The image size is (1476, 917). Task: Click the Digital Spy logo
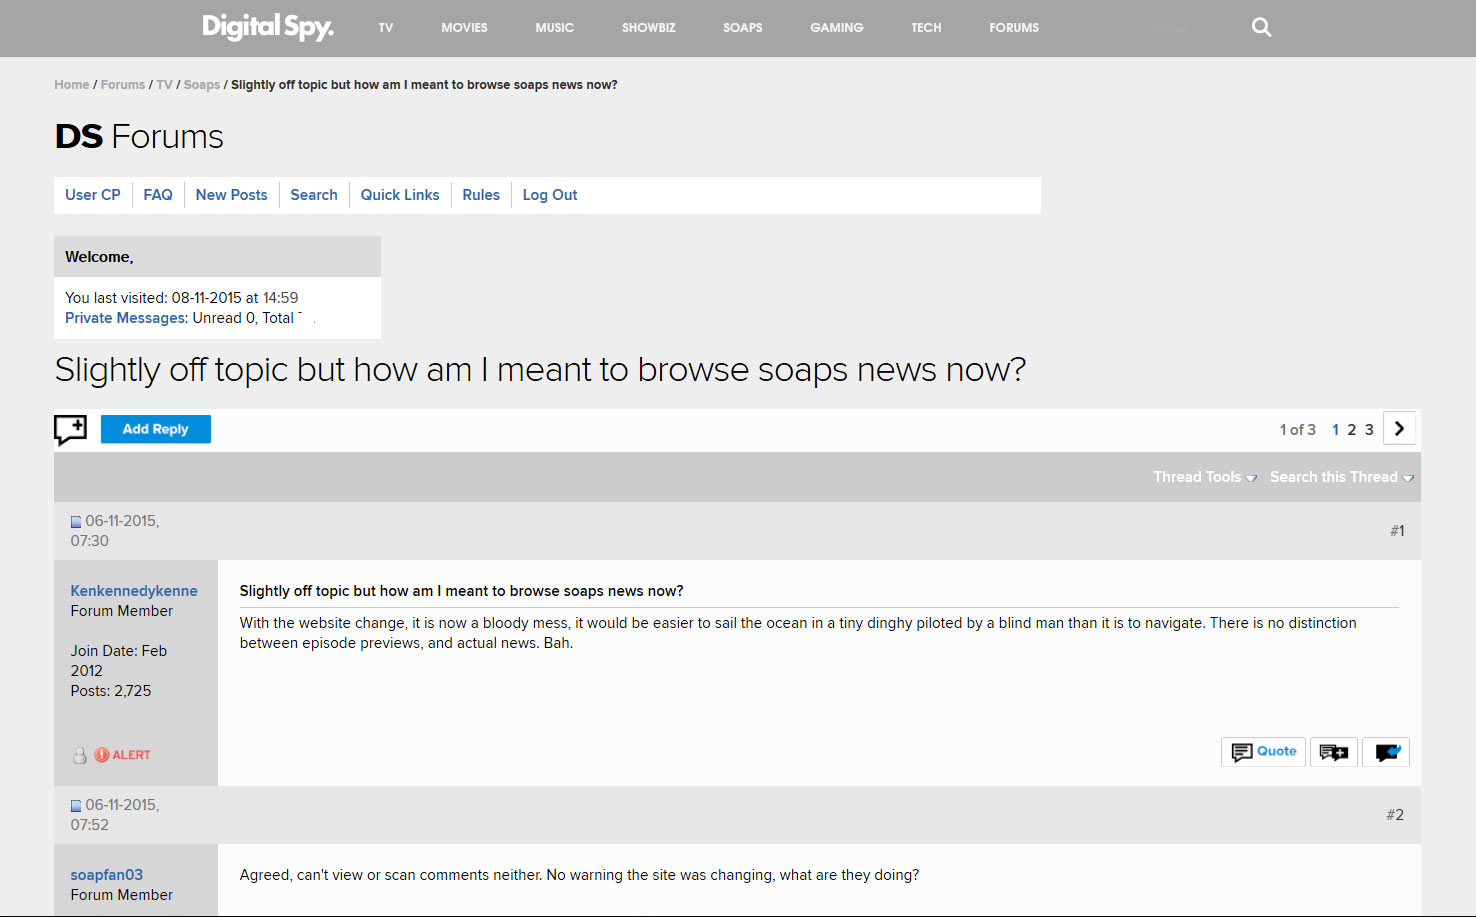[x=267, y=27]
